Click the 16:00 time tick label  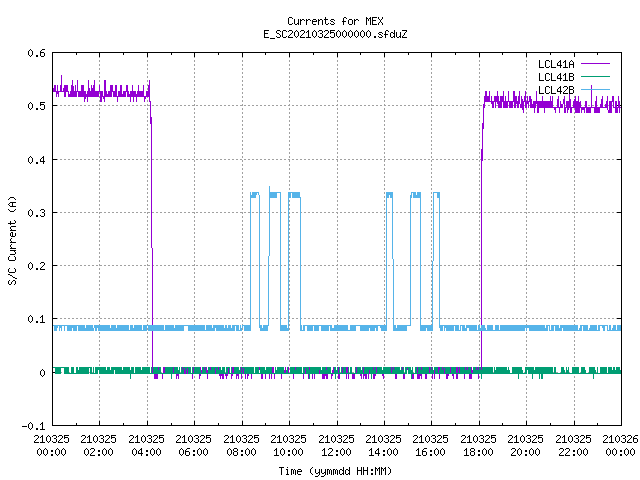(430, 452)
